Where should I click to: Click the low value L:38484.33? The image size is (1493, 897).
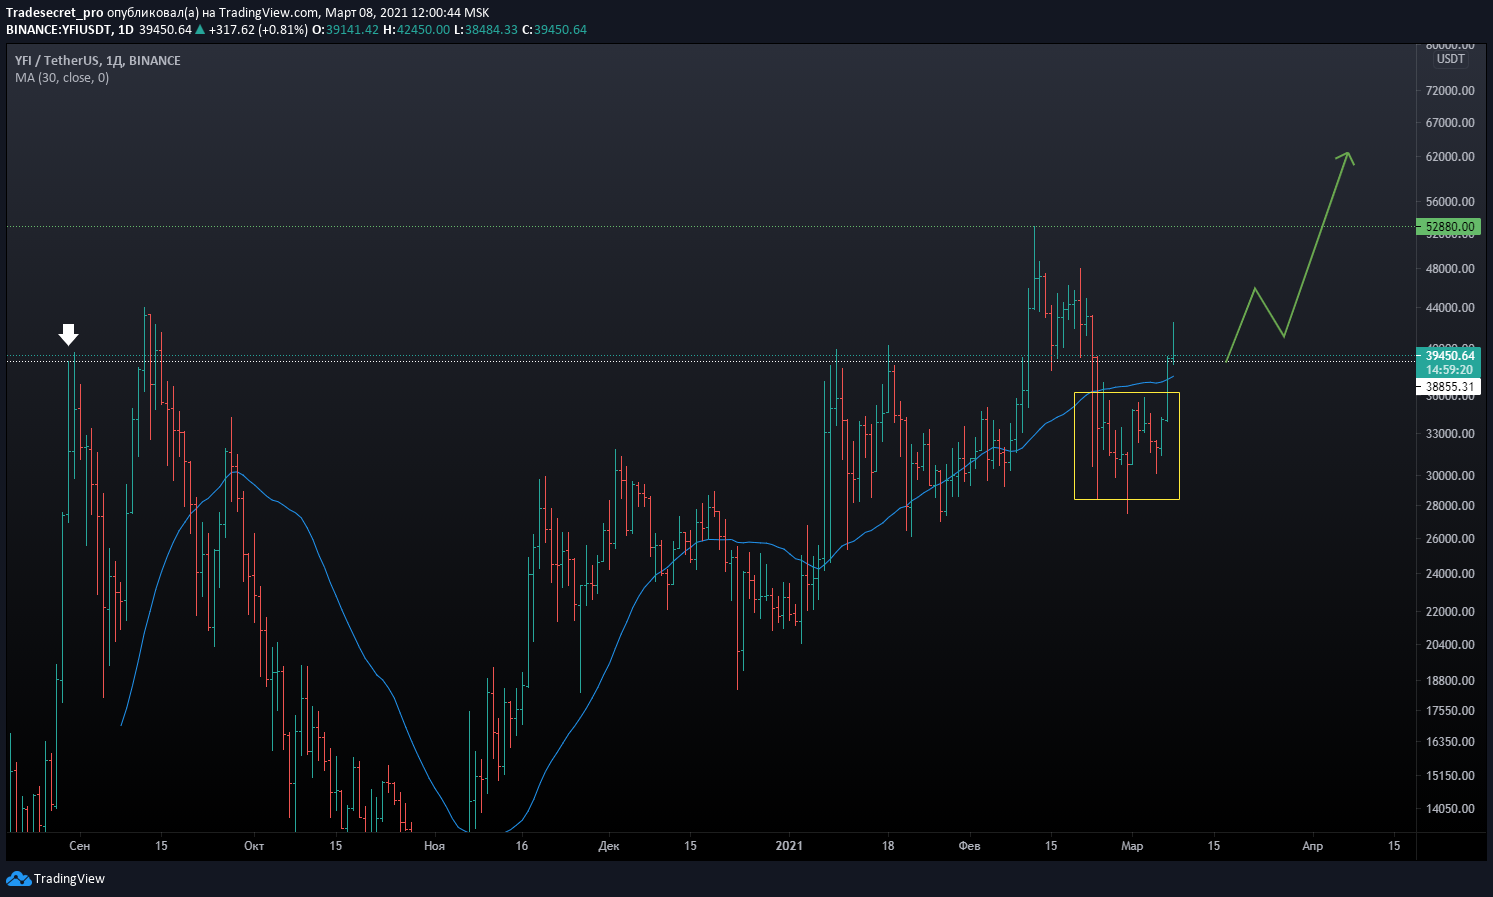(486, 30)
